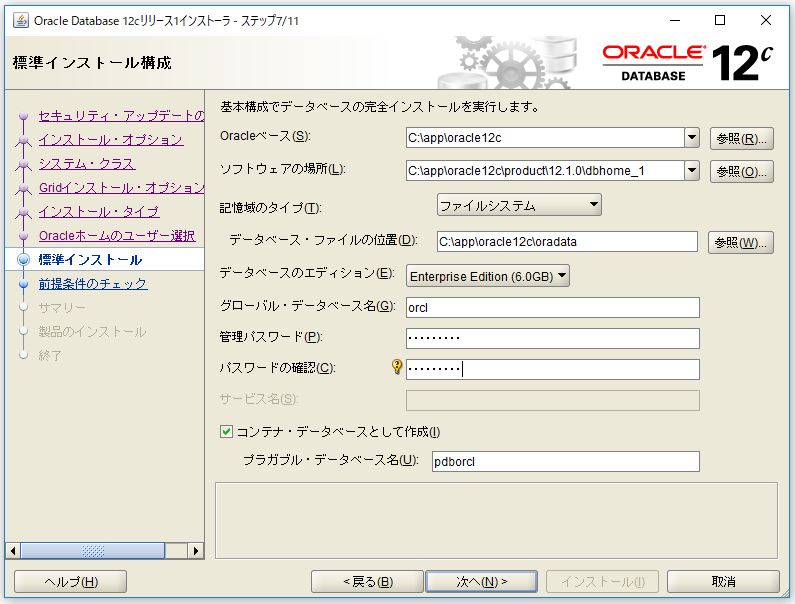Go to the Oracle home user selection step
The image size is (795, 604).
tap(117, 236)
